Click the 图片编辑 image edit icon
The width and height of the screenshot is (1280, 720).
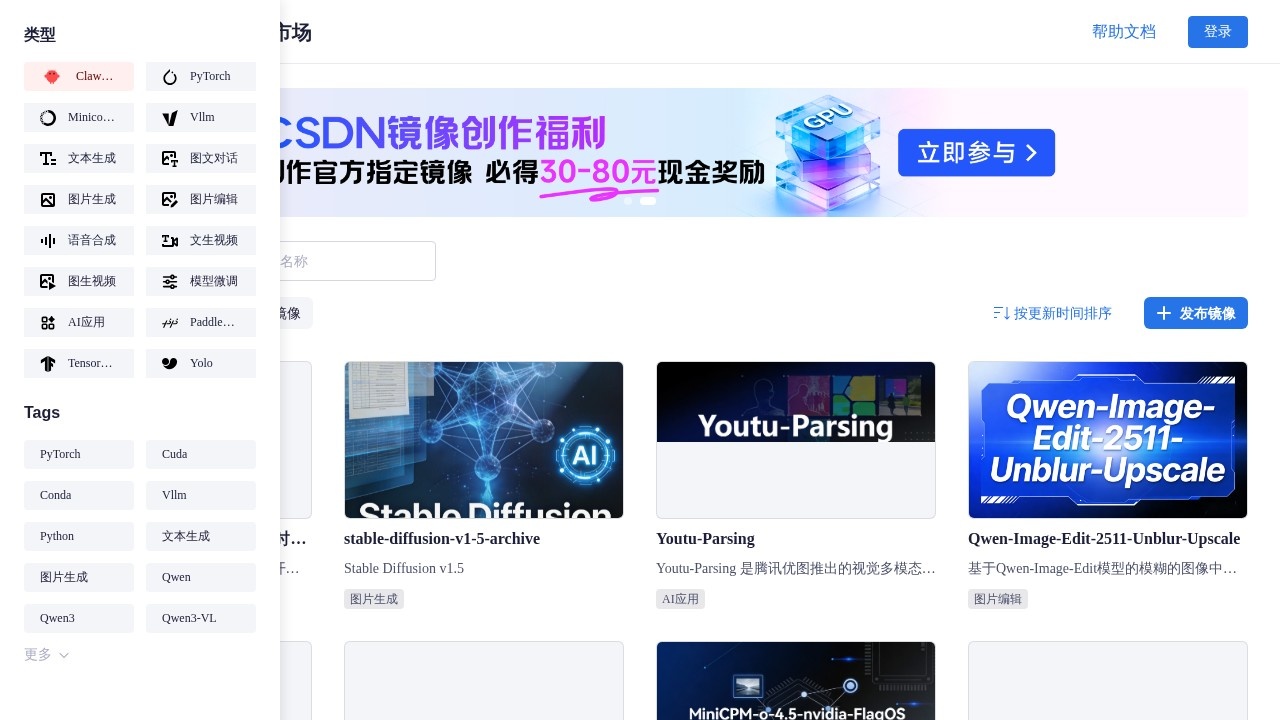click(x=170, y=199)
